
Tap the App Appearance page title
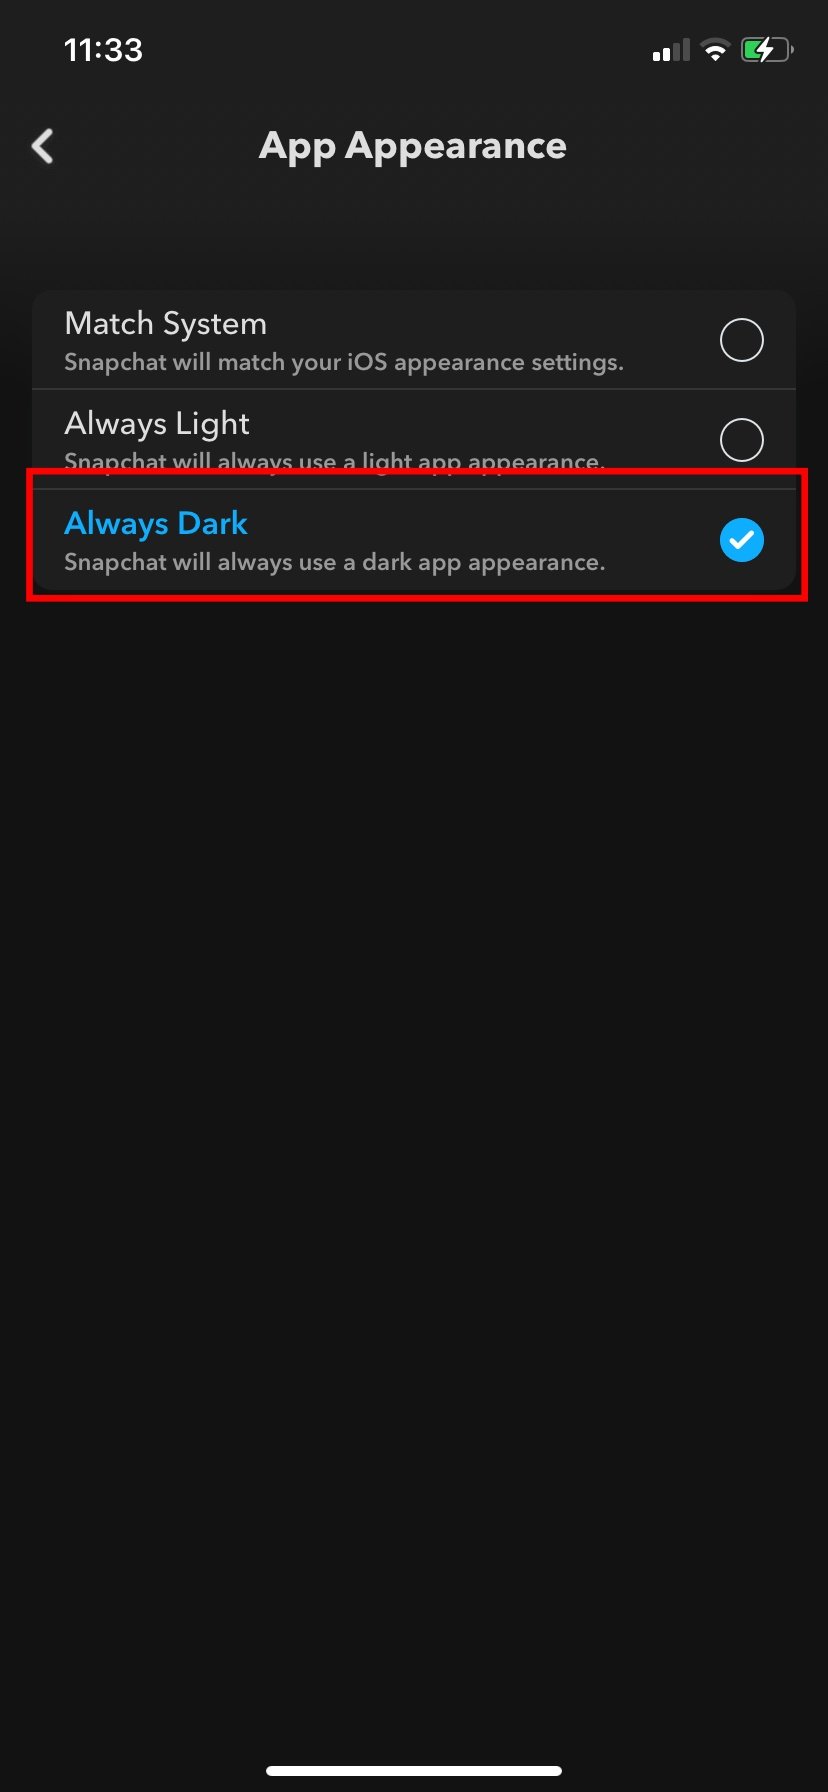point(413,146)
